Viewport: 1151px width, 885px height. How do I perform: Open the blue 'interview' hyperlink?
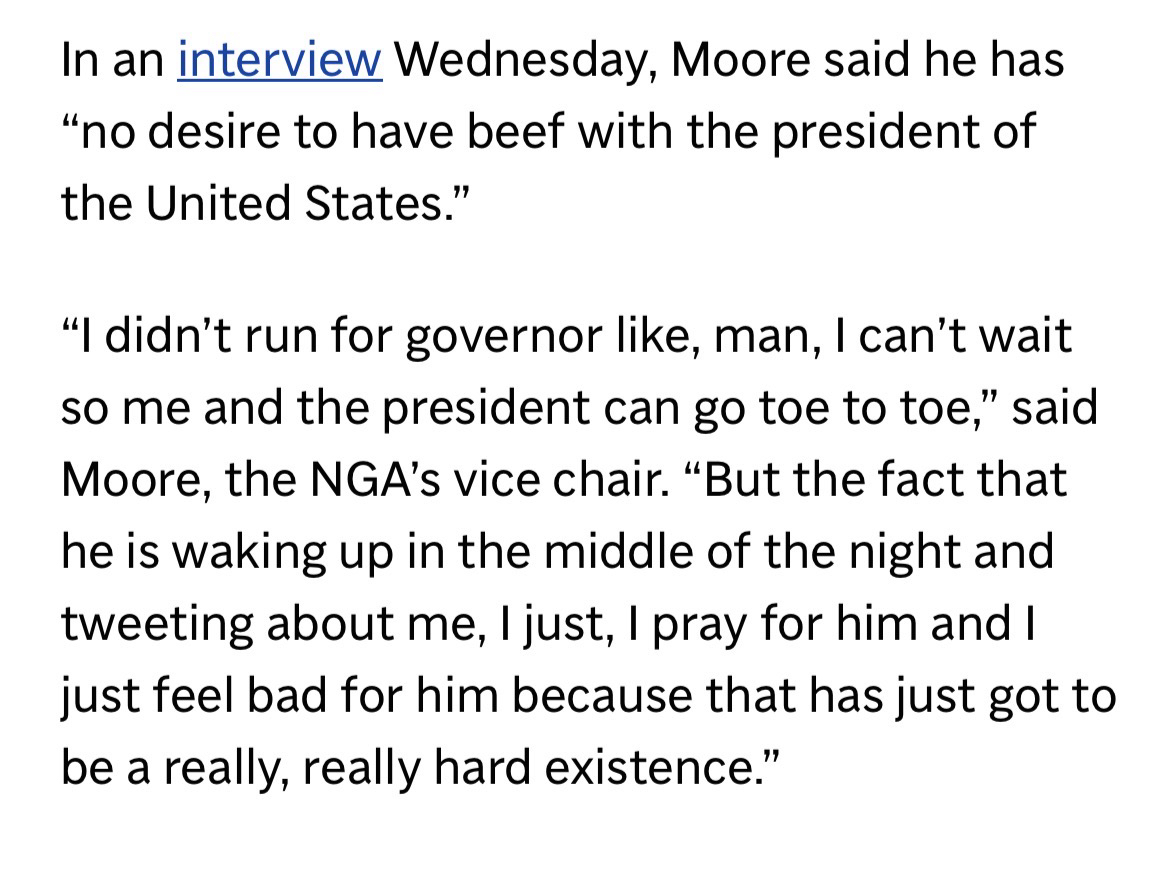[x=280, y=61]
